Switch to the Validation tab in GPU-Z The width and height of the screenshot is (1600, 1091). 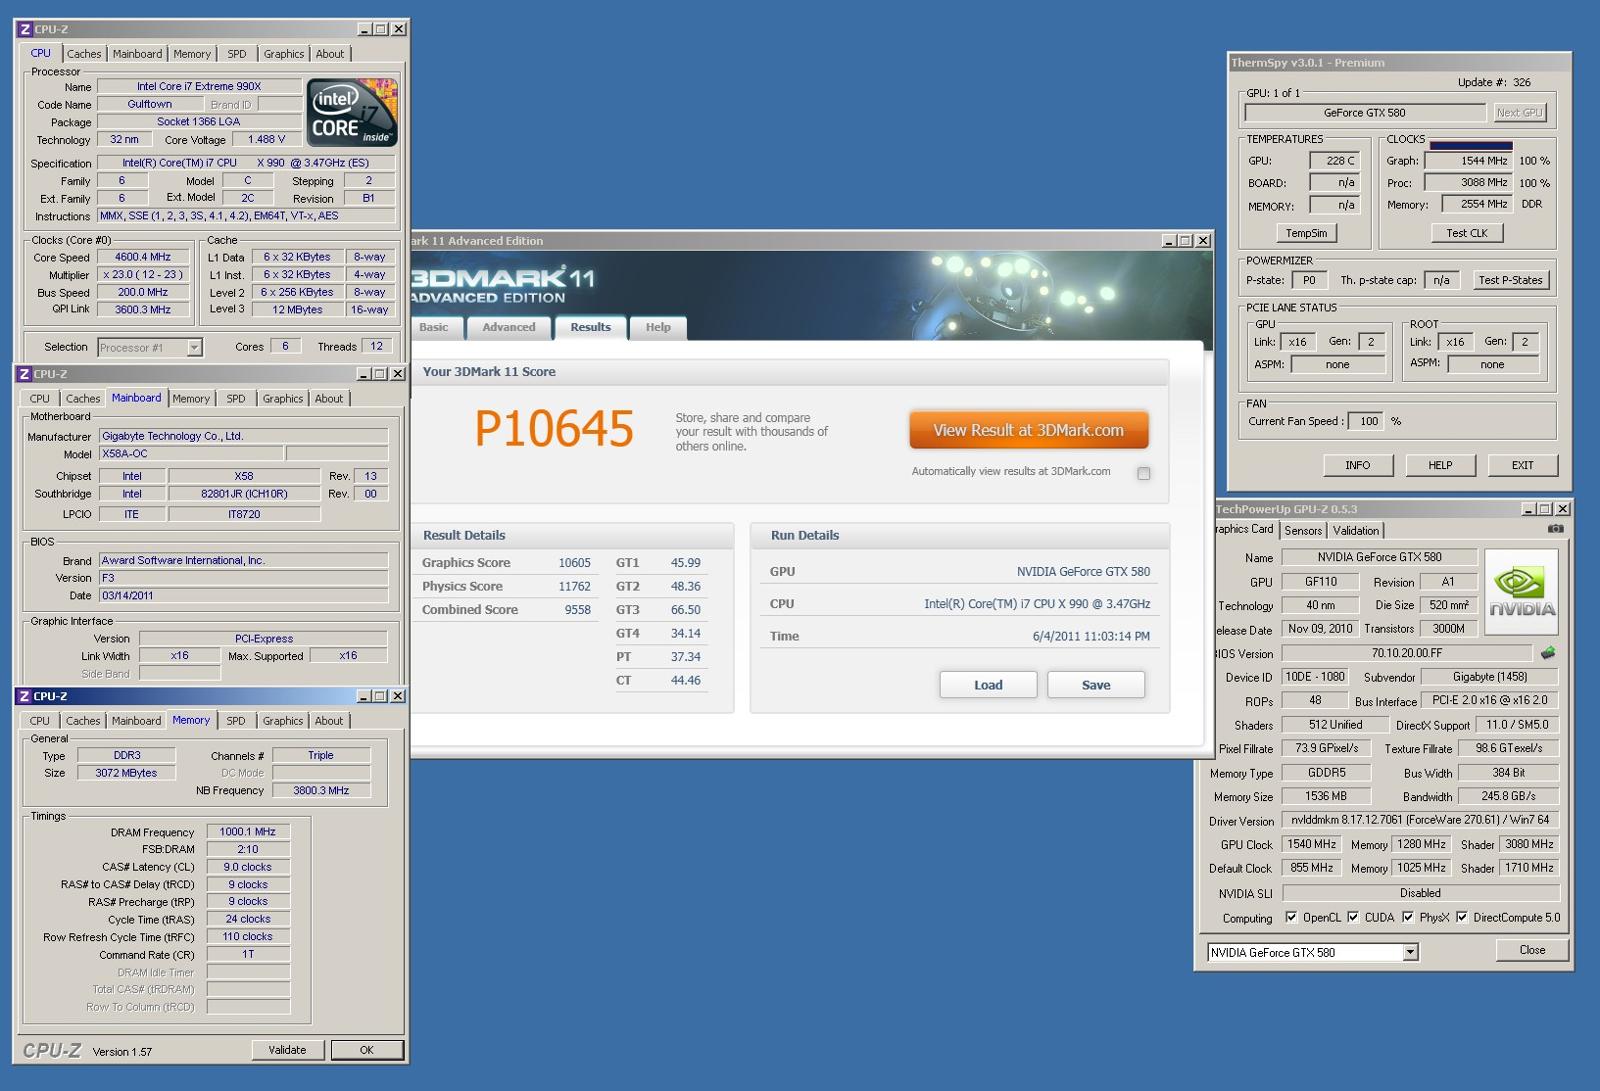click(1356, 531)
